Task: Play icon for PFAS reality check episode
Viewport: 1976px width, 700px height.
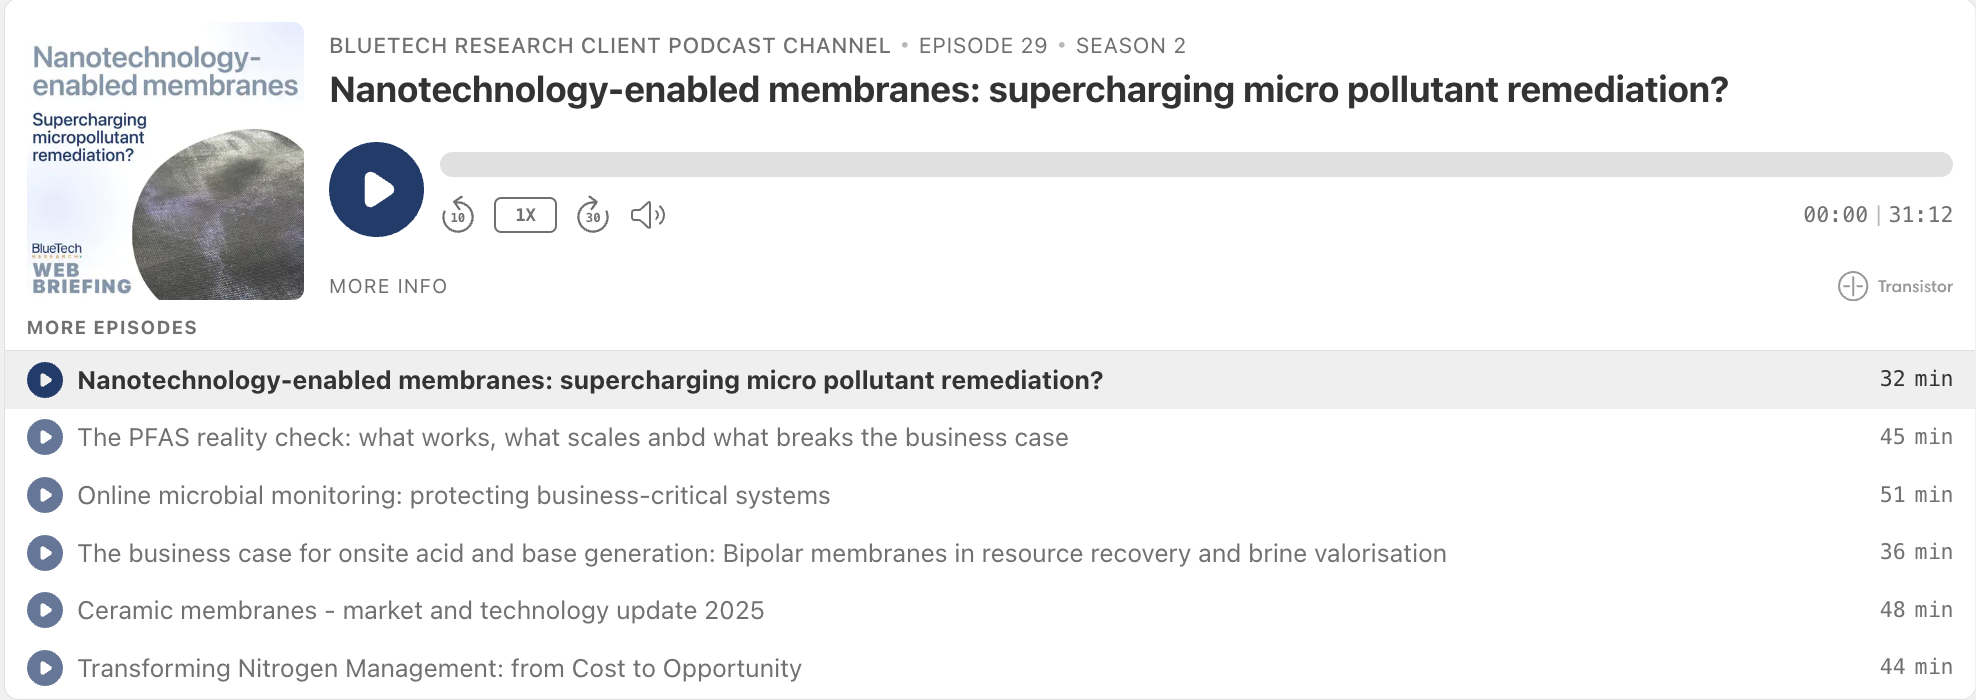Action: coord(45,438)
